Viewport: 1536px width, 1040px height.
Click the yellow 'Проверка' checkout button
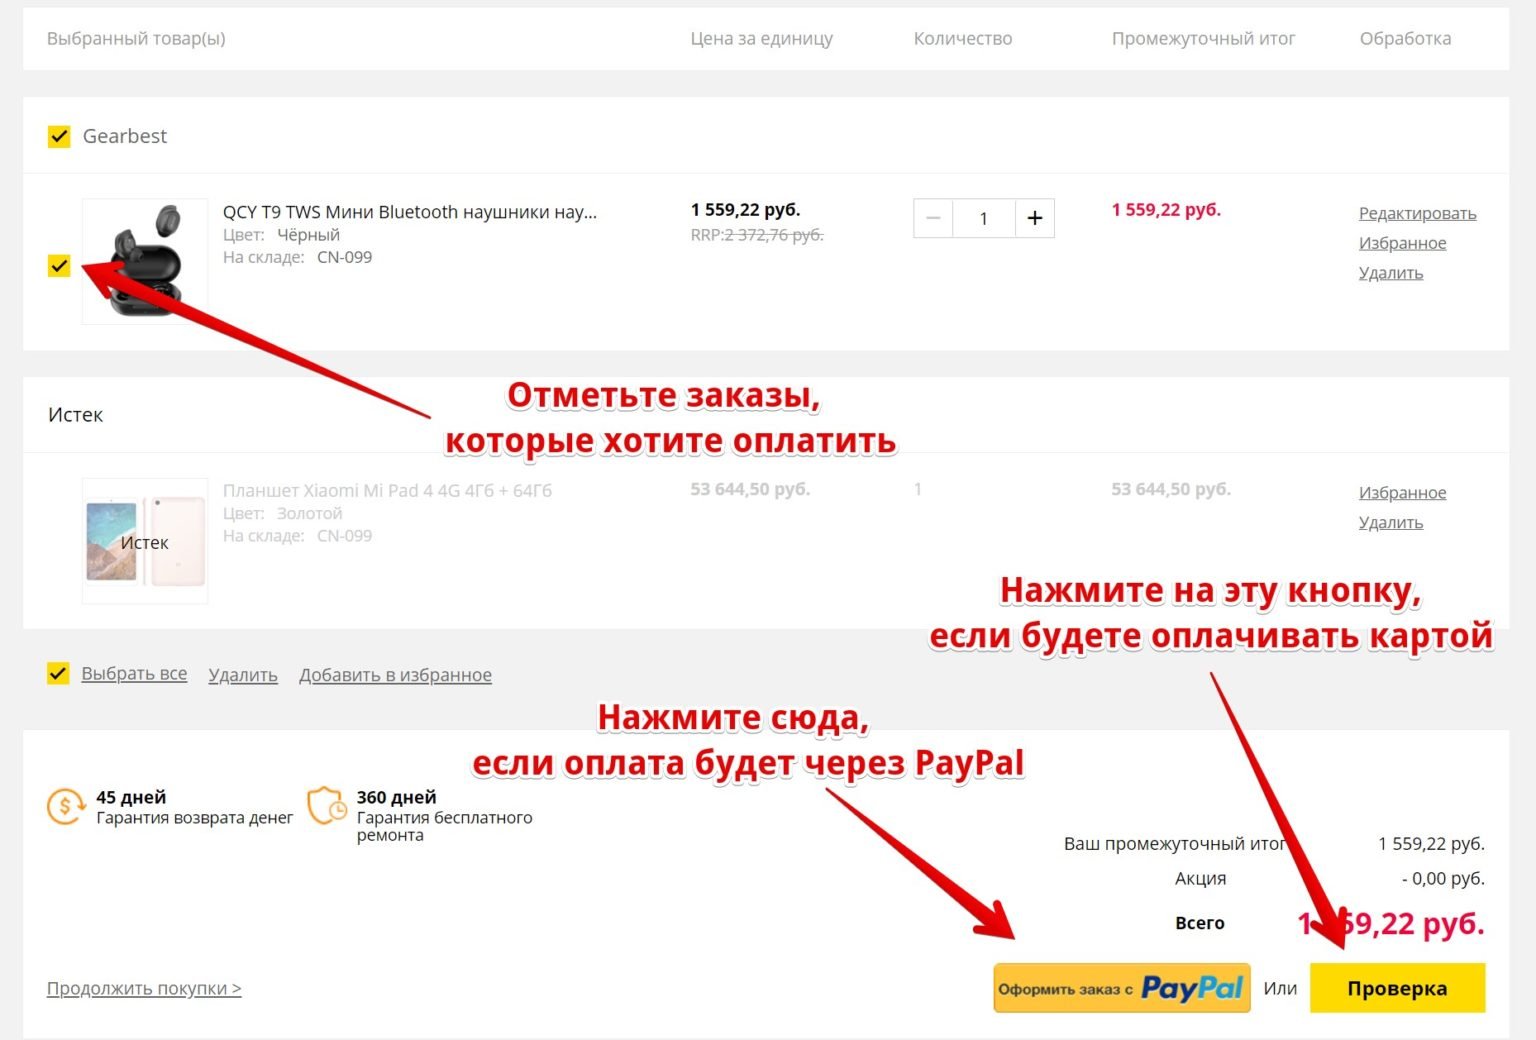[x=1397, y=988]
